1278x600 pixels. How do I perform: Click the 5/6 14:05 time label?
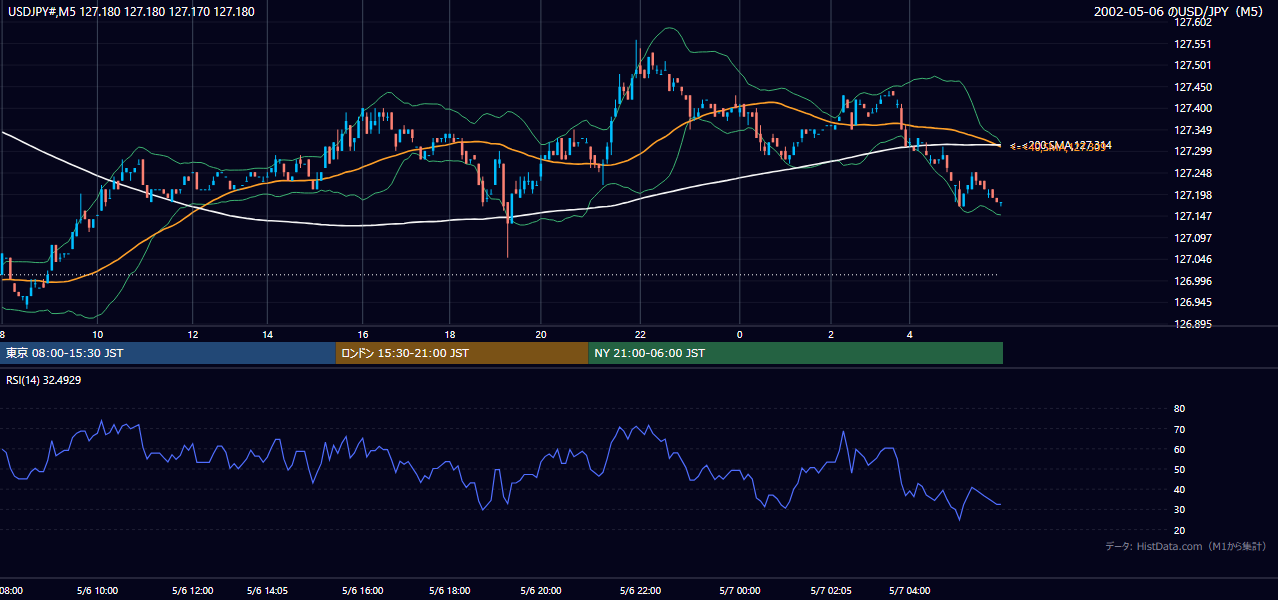[x=267, y=590]
